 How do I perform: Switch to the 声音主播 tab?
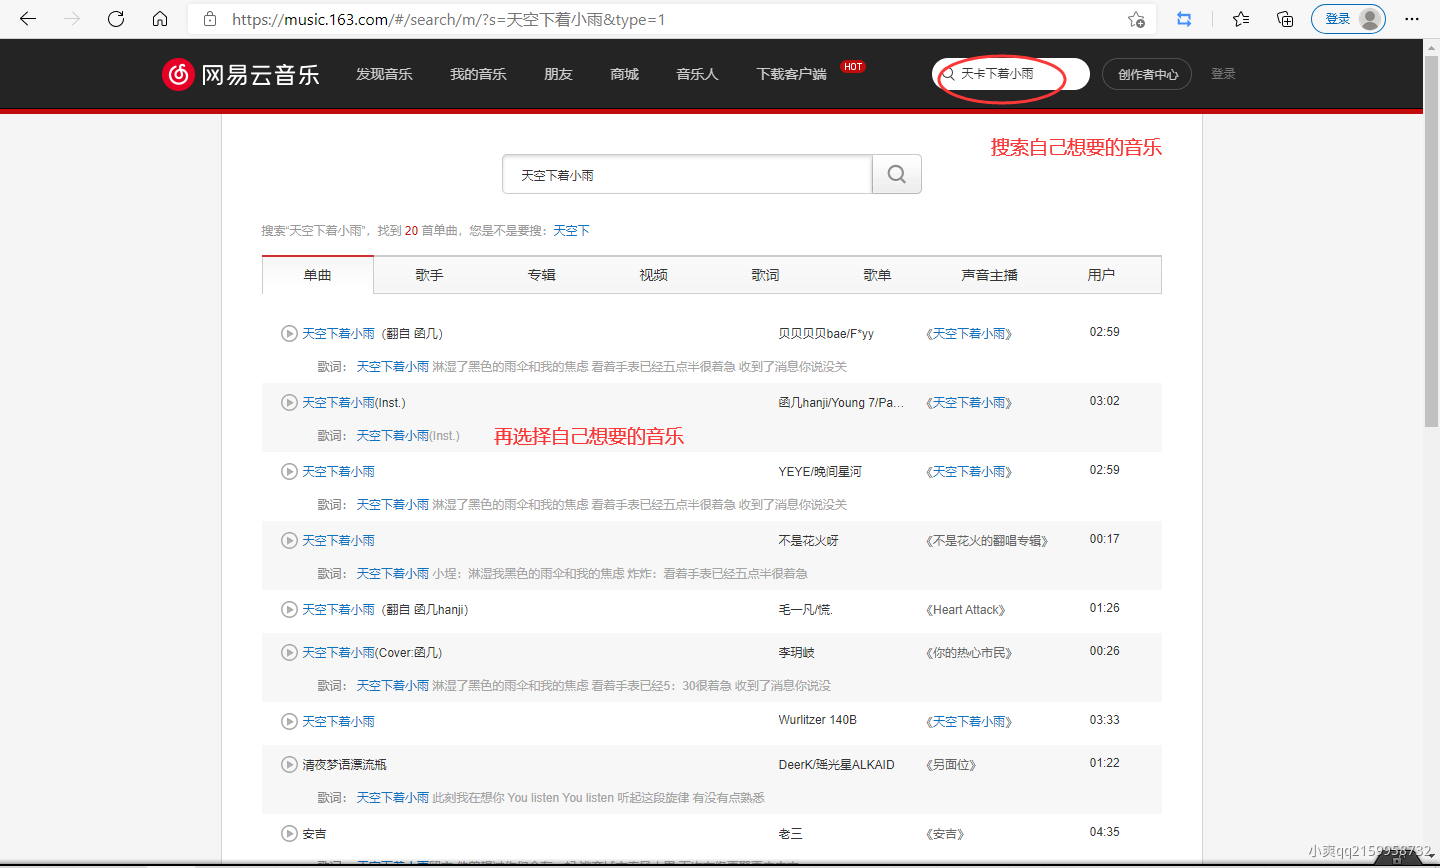coord(990,275)
